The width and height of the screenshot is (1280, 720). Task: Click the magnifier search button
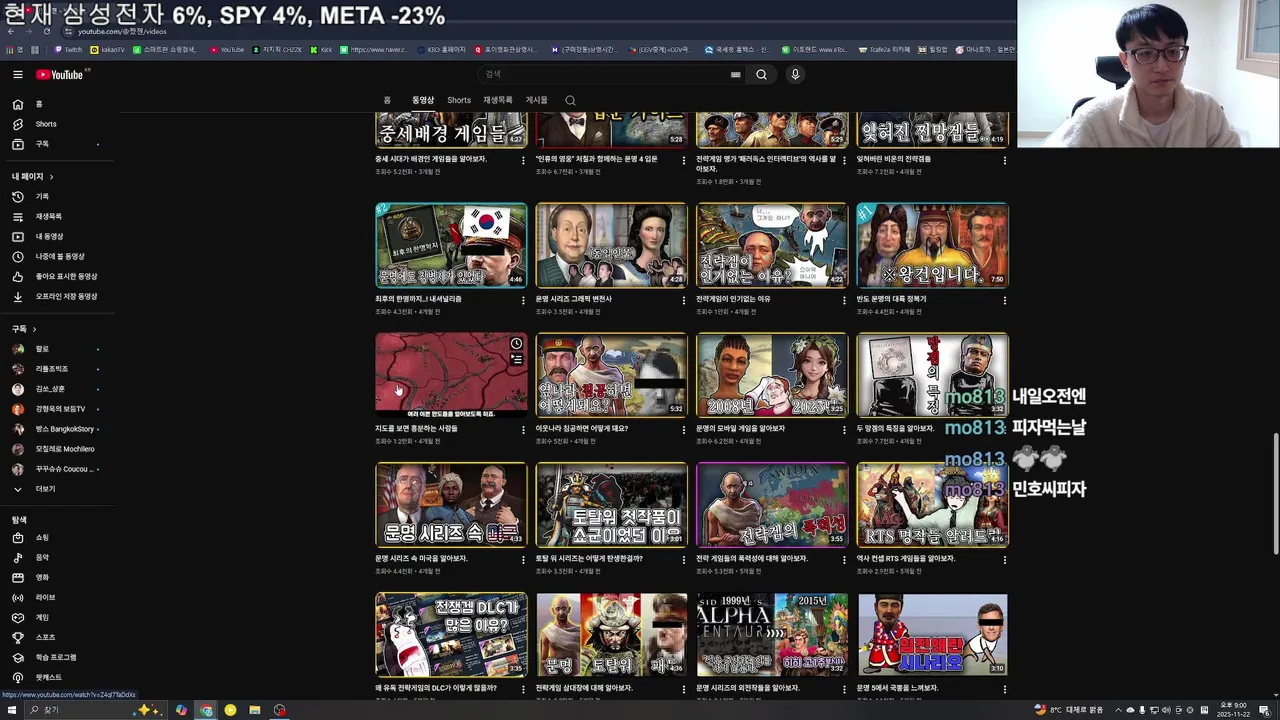(x=761, y=74)
